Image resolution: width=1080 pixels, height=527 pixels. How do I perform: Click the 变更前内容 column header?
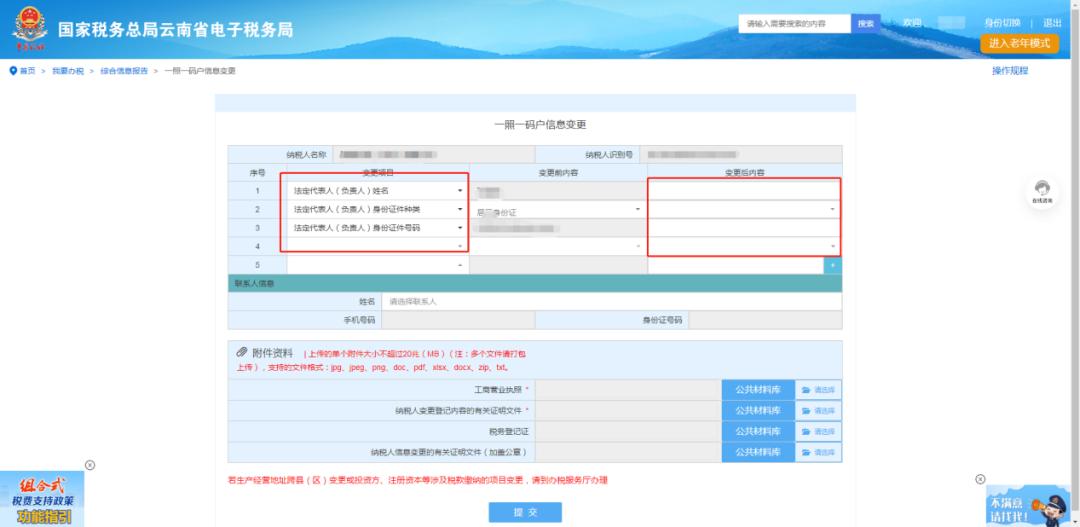[558, 173]
